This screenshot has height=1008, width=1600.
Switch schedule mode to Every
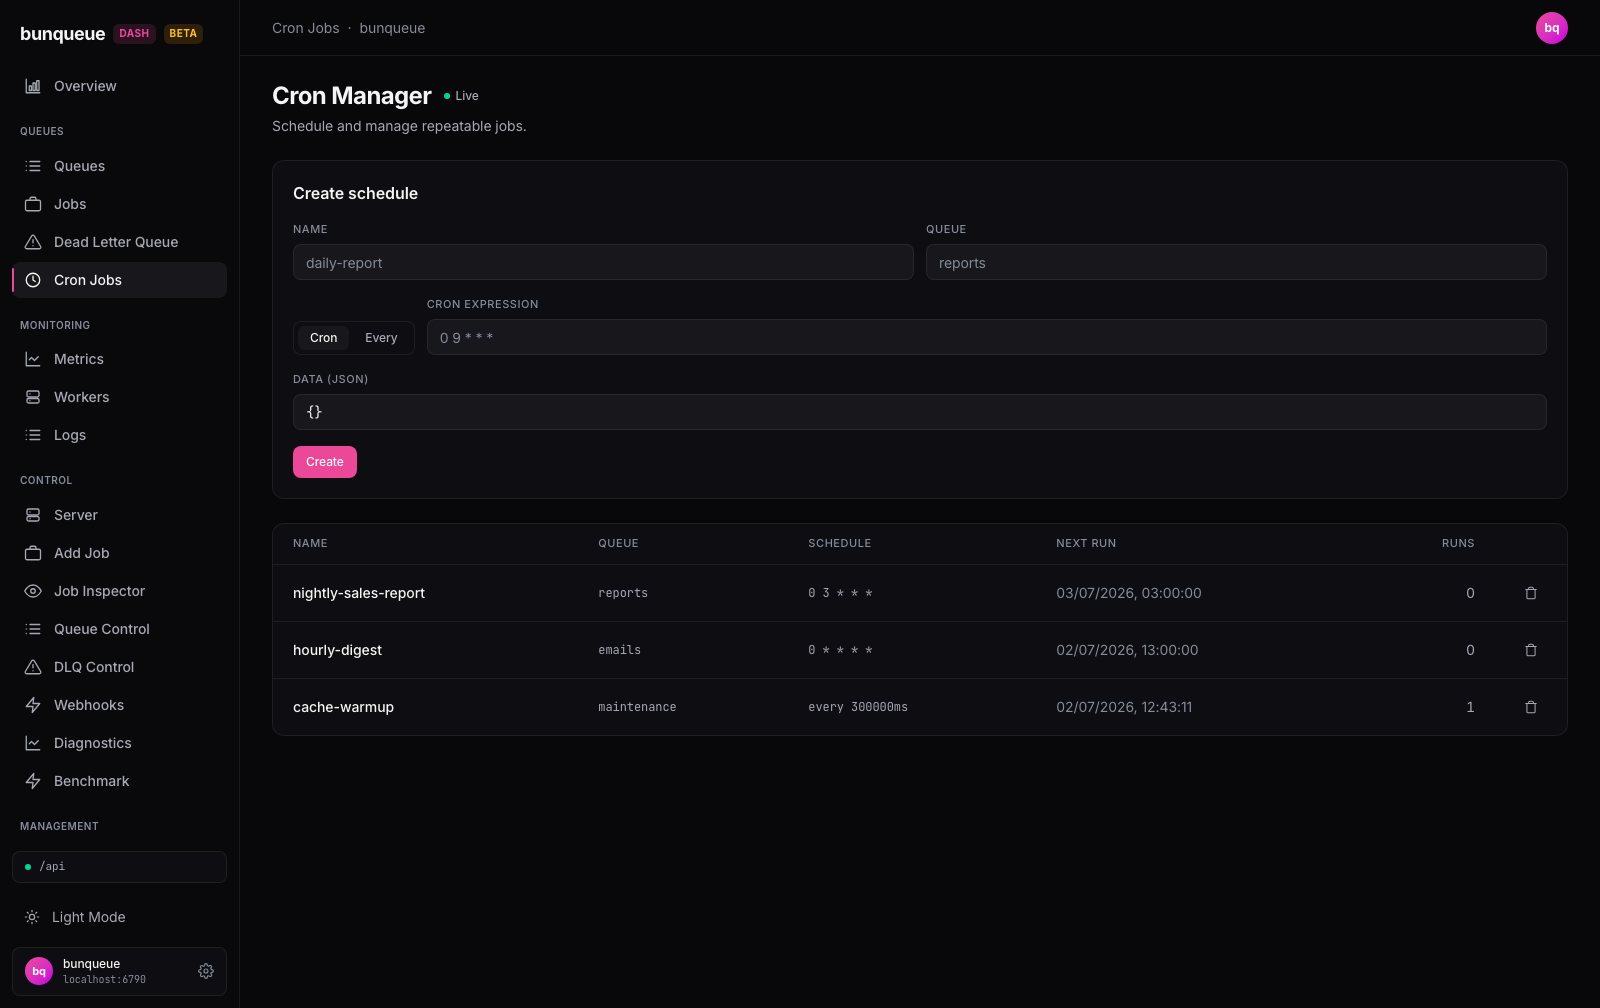click(x=381, y=338)
